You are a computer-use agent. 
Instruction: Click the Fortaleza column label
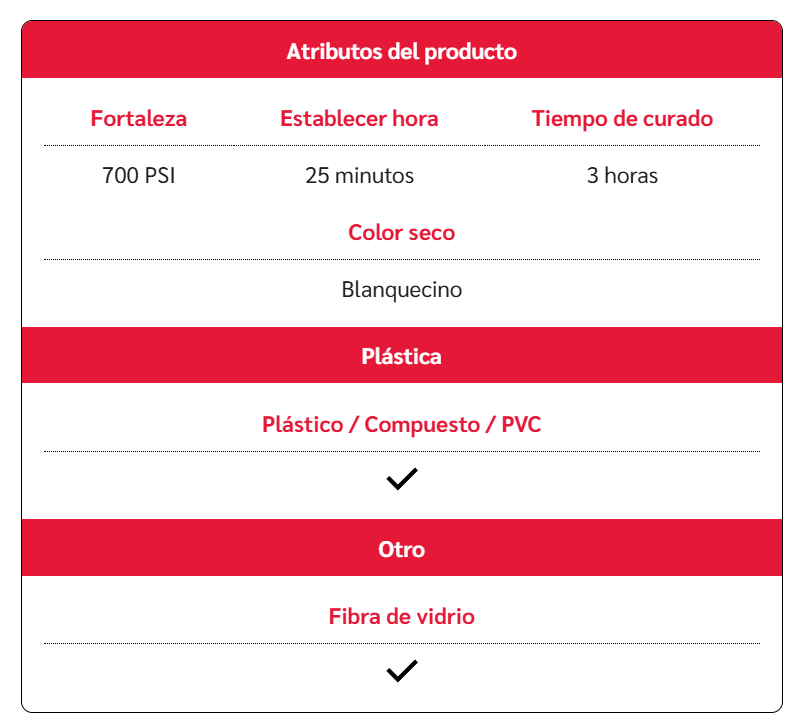click(x=138, y=118)
